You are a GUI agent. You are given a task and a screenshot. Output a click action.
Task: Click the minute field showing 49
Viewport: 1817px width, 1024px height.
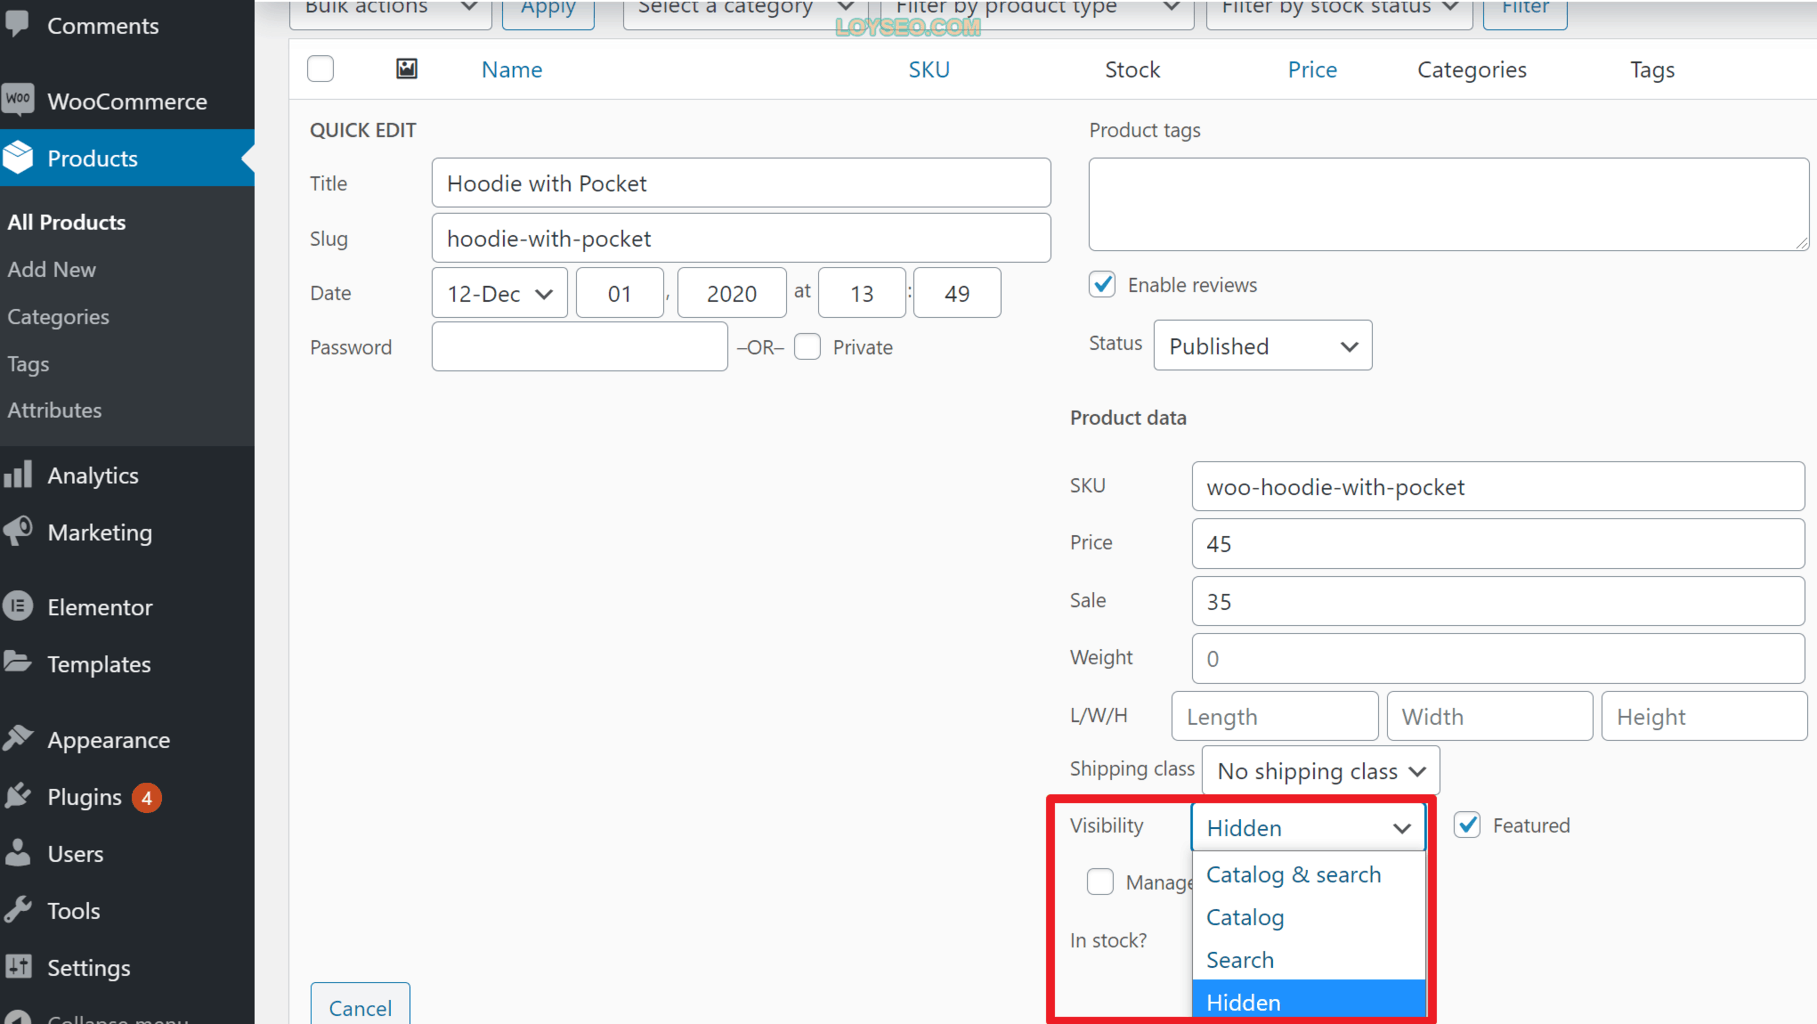point(957,293)
